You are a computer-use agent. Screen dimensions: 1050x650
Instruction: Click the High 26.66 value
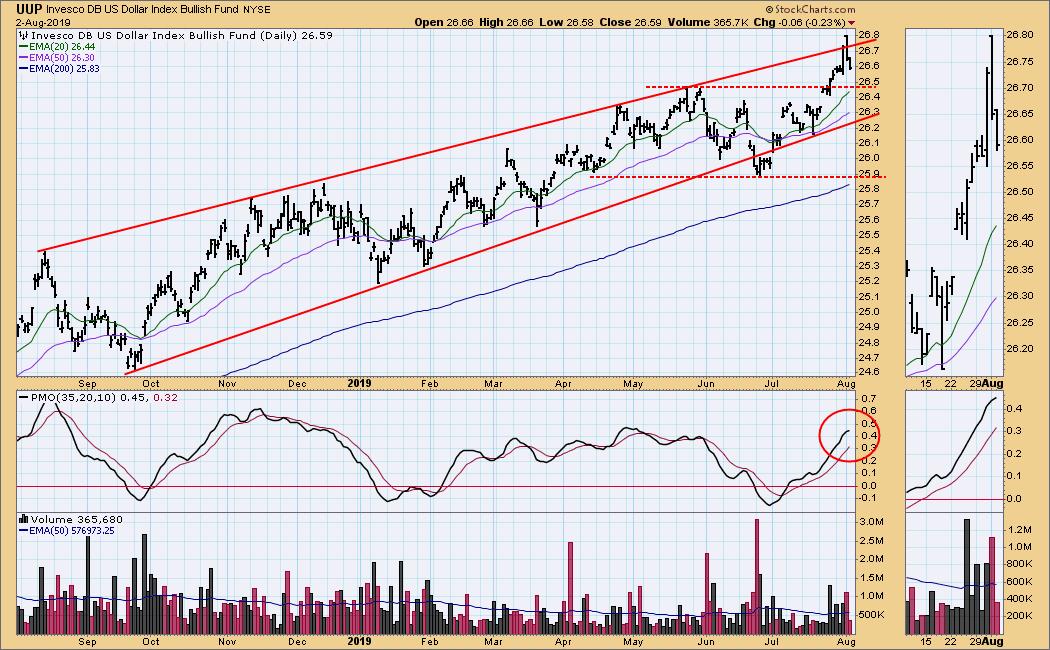506,22
